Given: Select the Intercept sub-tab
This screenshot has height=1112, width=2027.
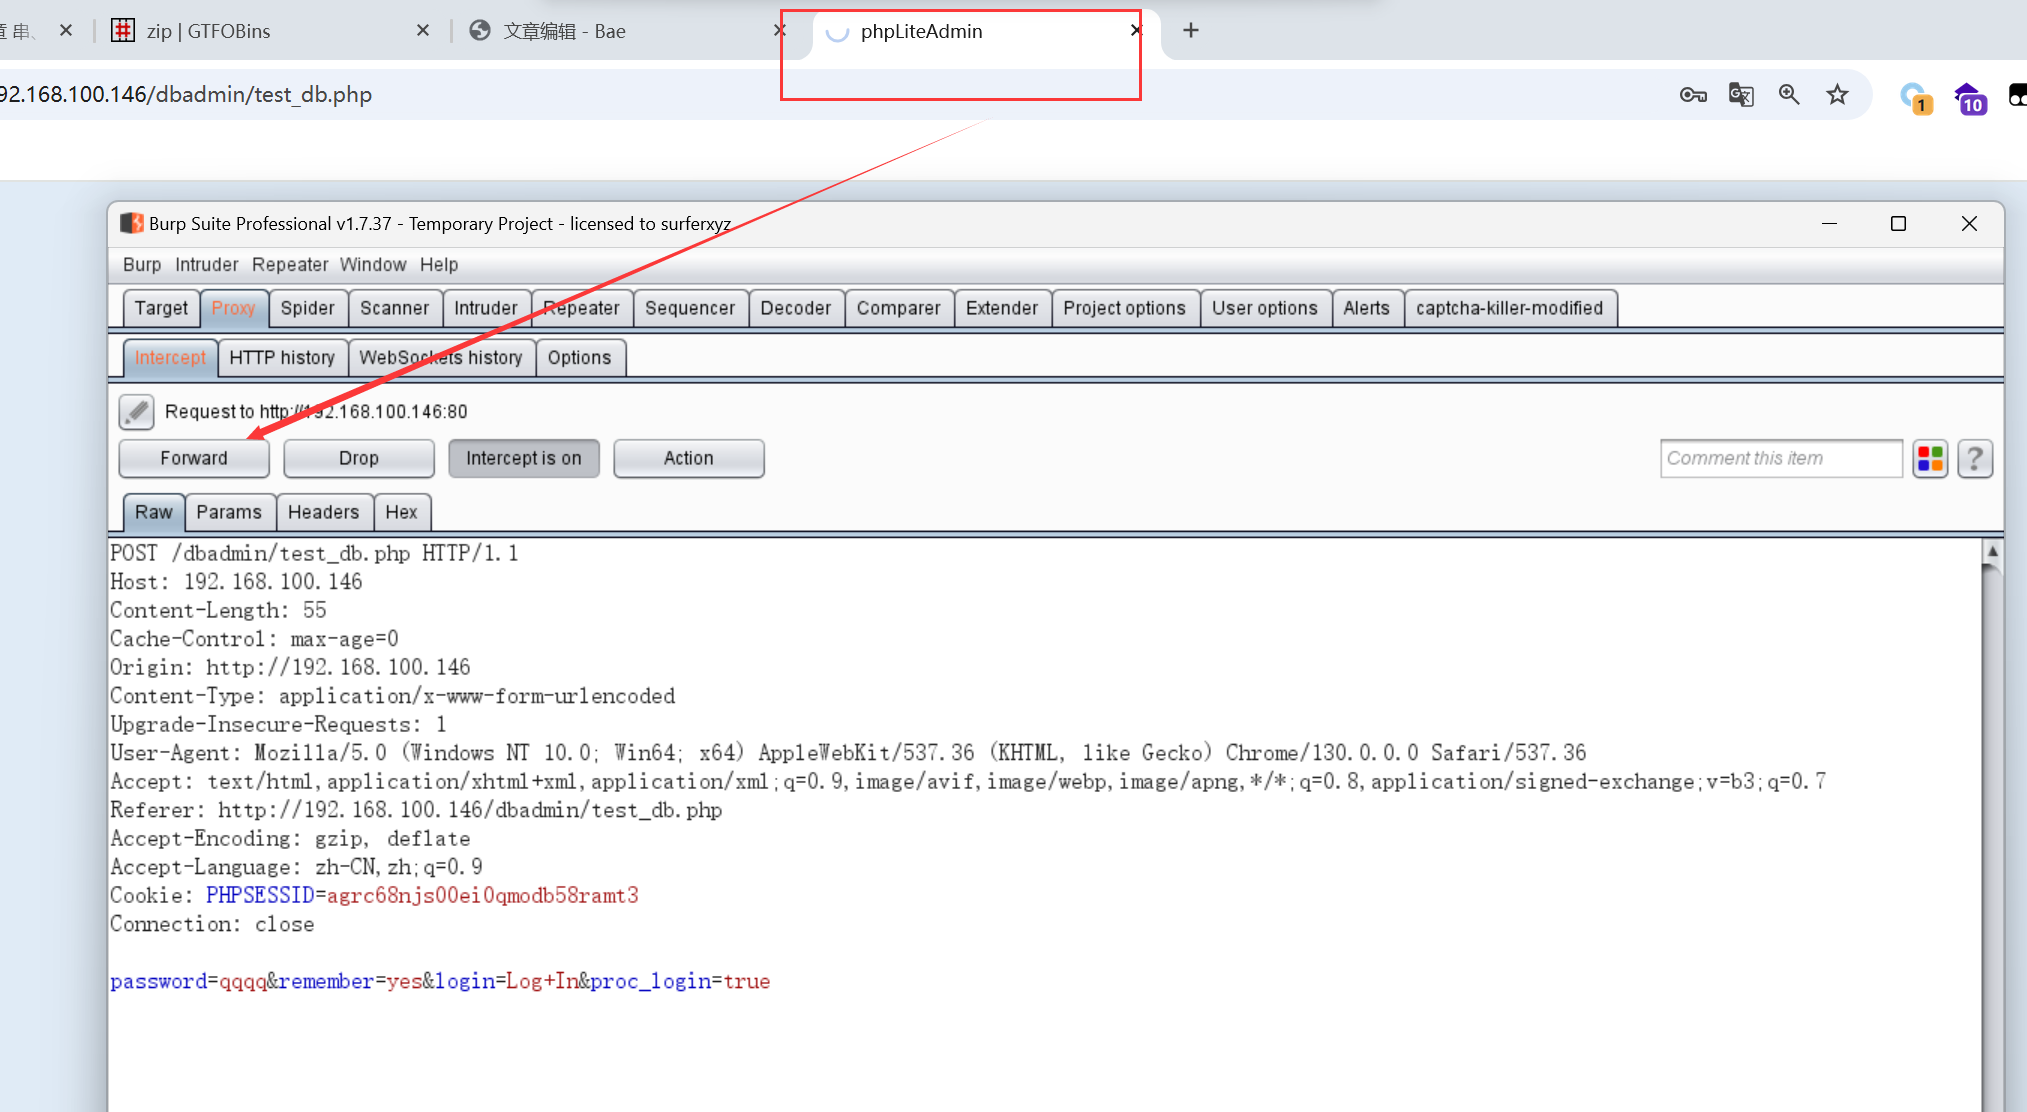Looking at the screenshot, I should coord(170,357).
